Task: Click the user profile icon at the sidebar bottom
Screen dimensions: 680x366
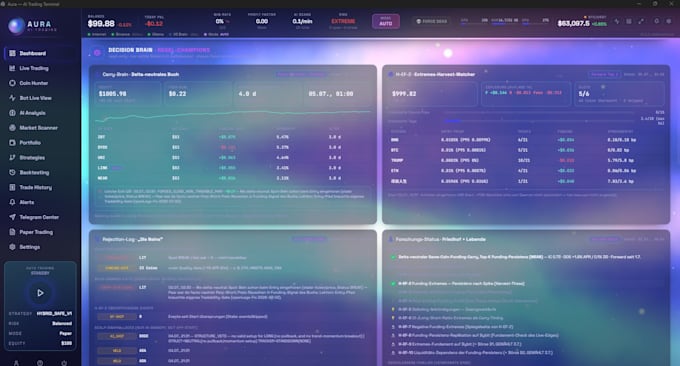Action: coord(16,363)
